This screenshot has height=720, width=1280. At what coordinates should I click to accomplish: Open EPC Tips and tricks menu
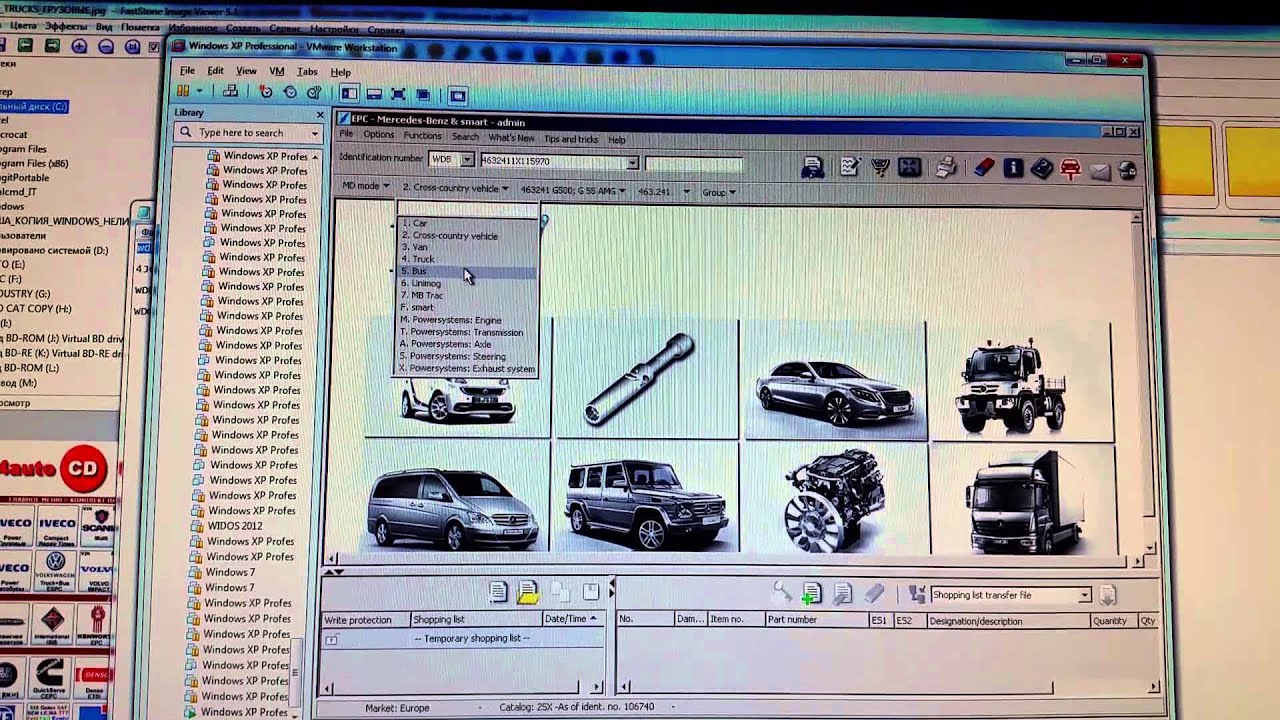(x=571, y=139)
